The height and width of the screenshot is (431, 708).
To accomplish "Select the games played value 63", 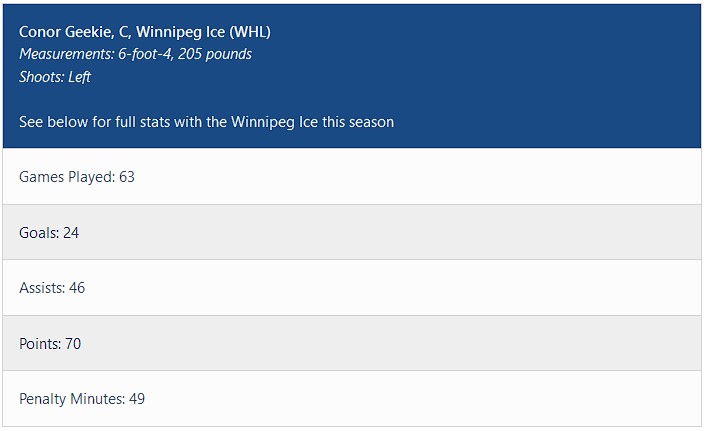I will point(126,177).
